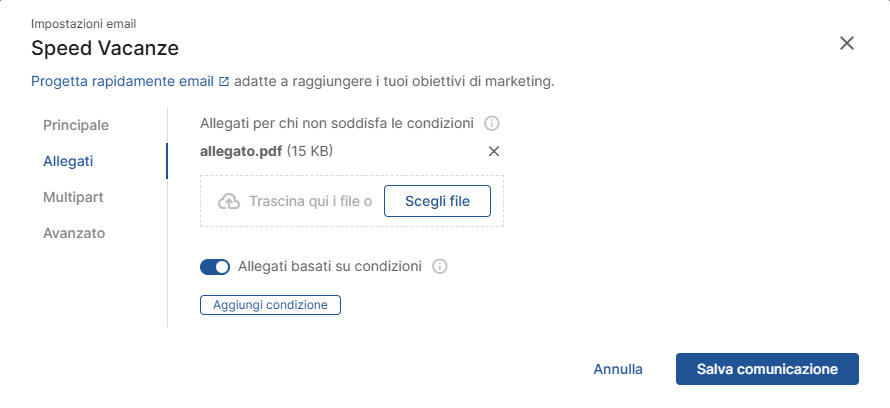890x408 pixels.
Task: Click the 'Speed Vacanze' dialog title
Action: pyautogui.click(x=105, y=48)
